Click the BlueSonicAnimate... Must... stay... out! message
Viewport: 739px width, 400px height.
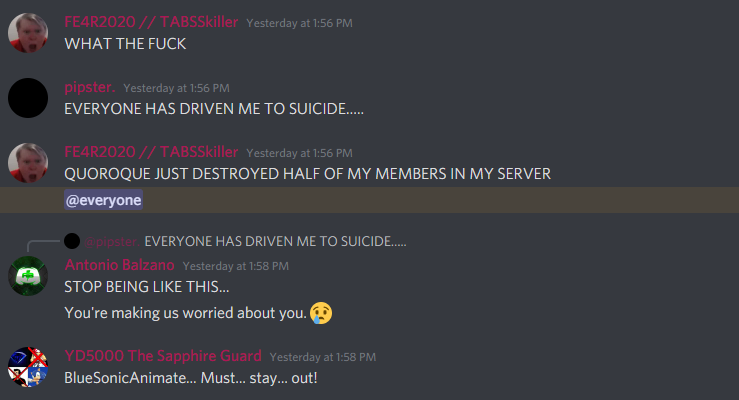(191, 378)
